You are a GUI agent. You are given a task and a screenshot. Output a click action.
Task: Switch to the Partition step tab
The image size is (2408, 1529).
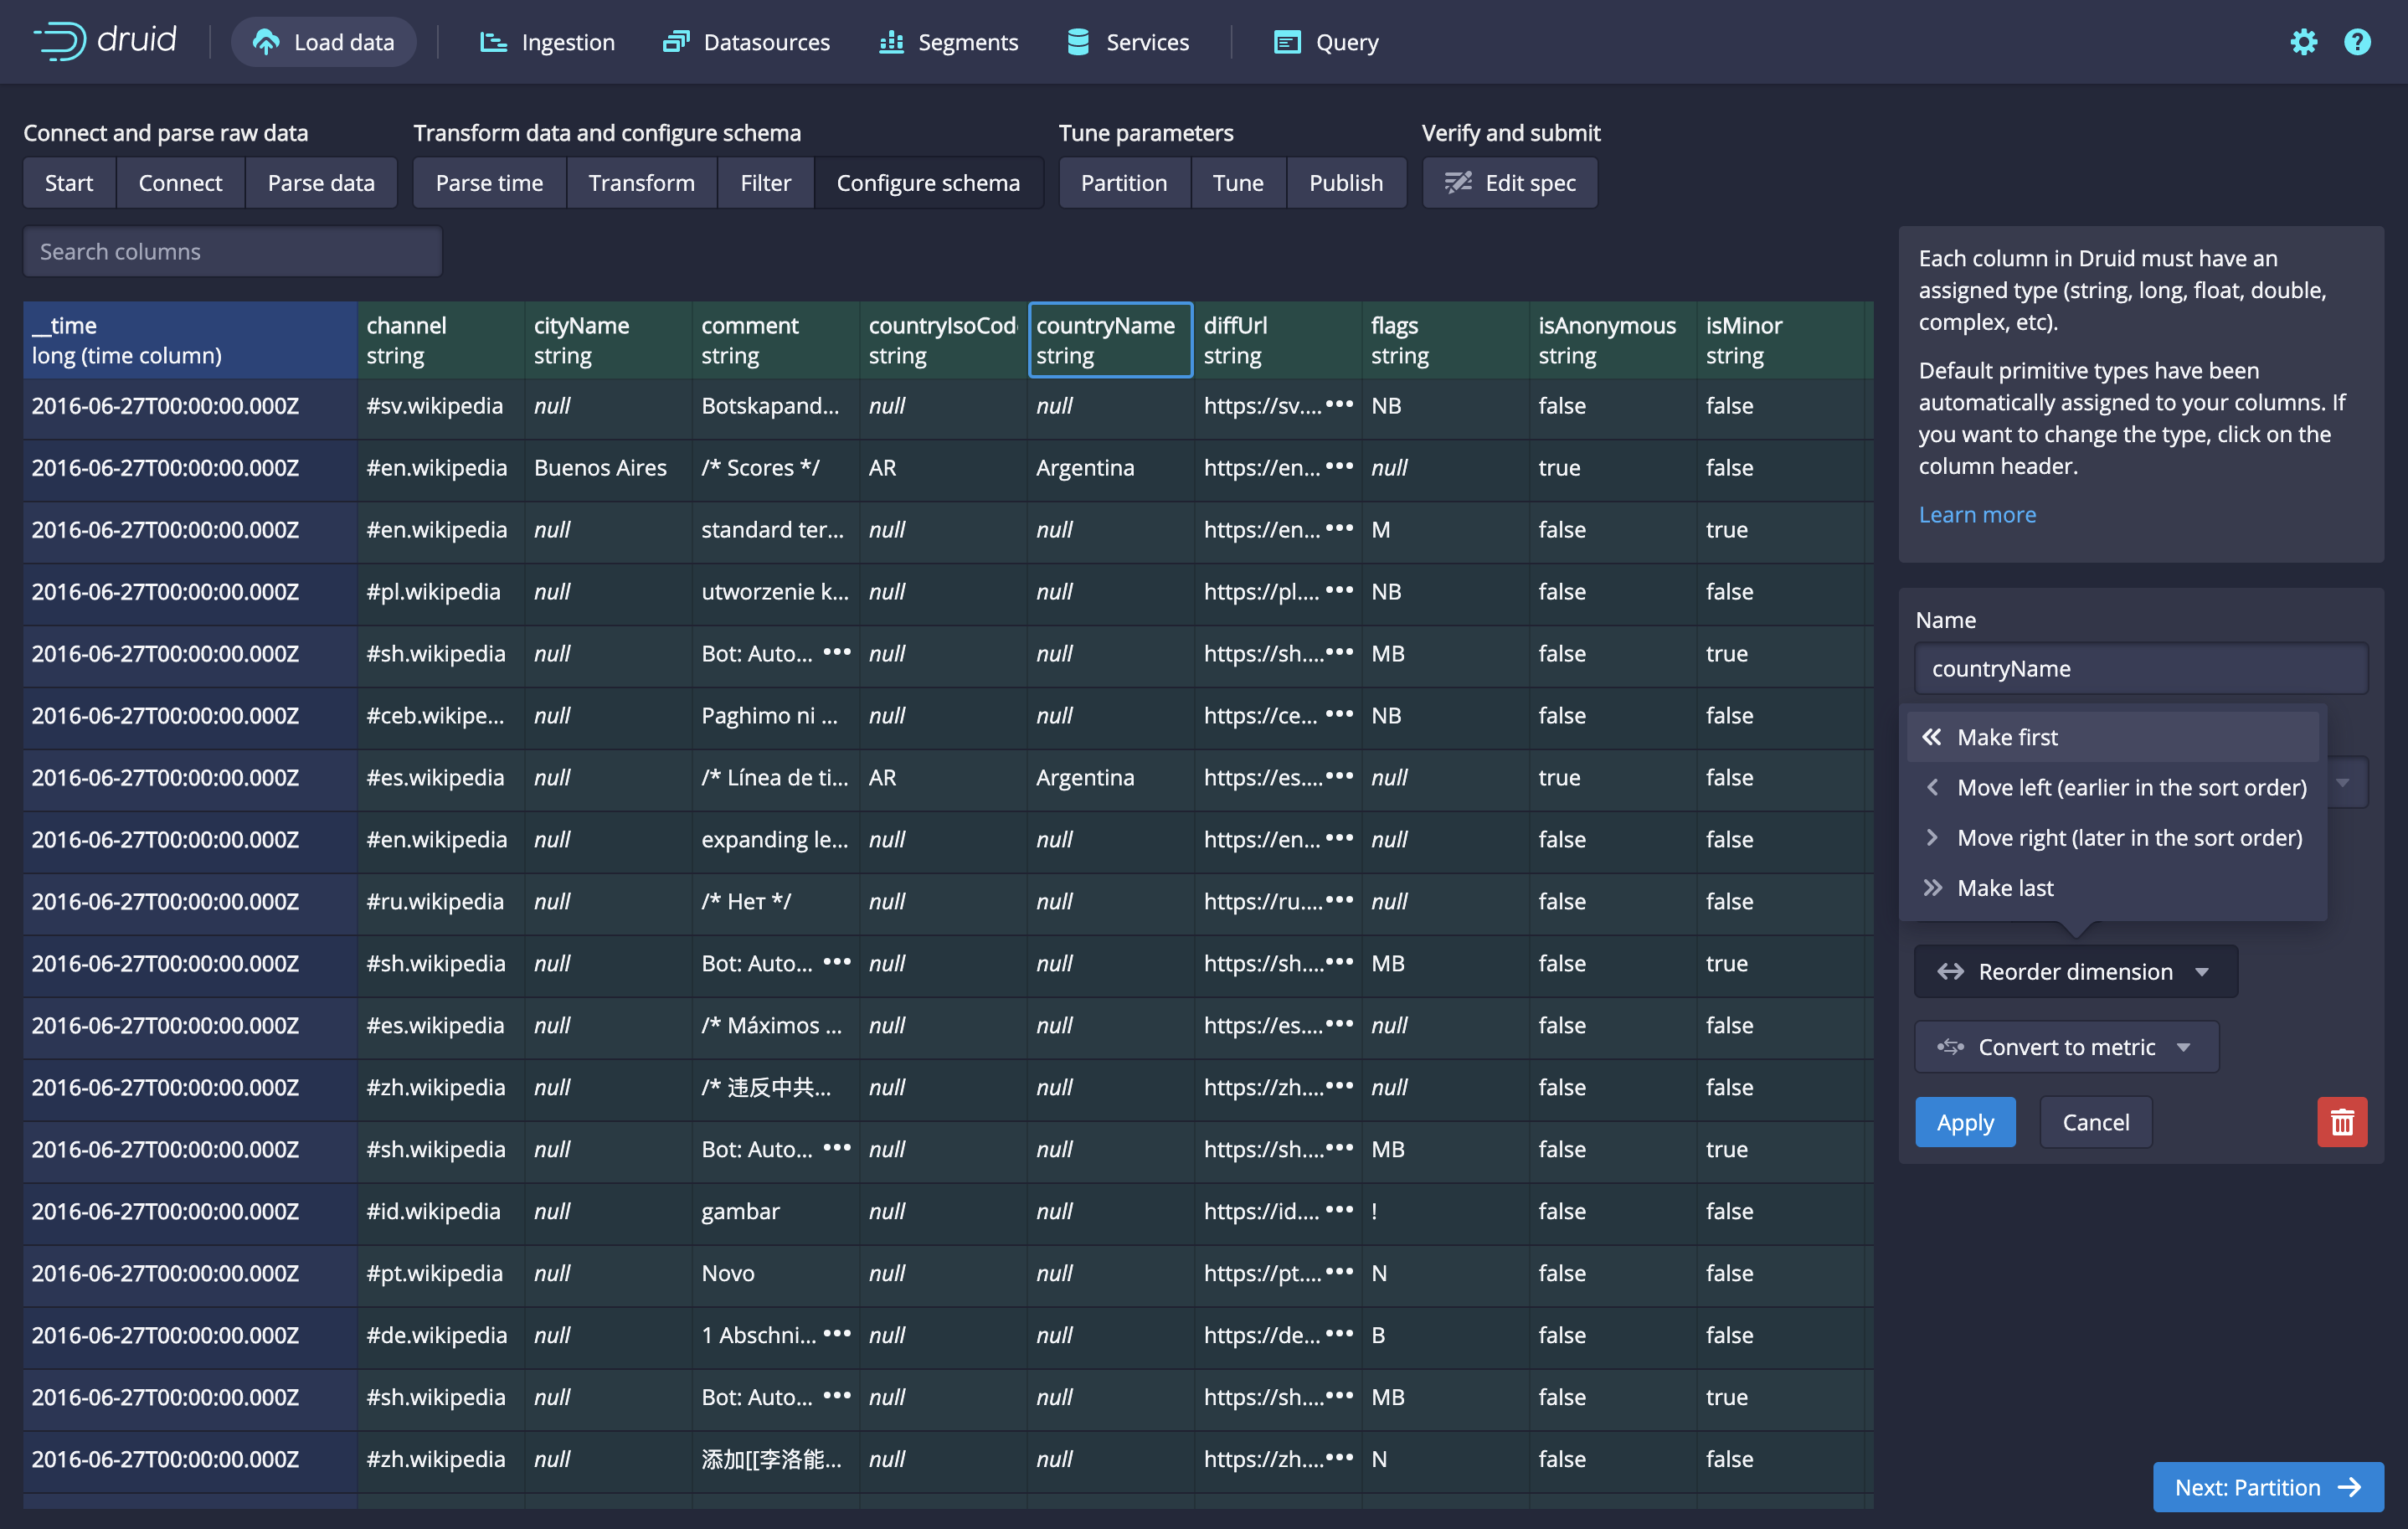click(1123, 183)
